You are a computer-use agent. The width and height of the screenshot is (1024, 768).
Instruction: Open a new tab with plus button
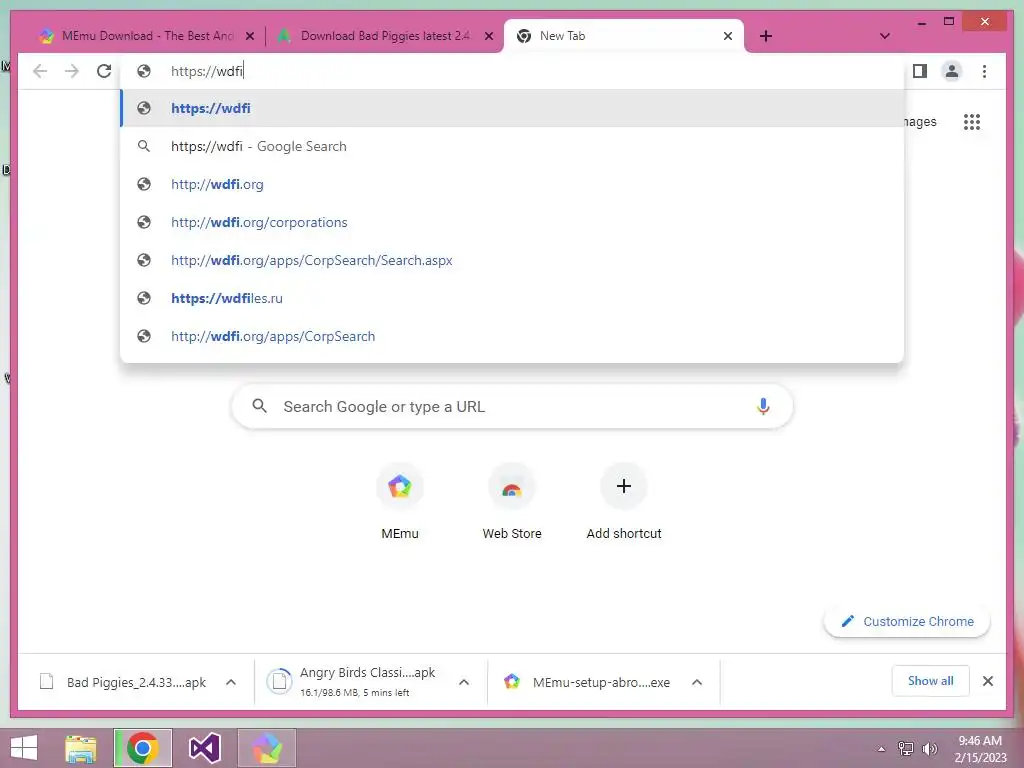(766, 36)
